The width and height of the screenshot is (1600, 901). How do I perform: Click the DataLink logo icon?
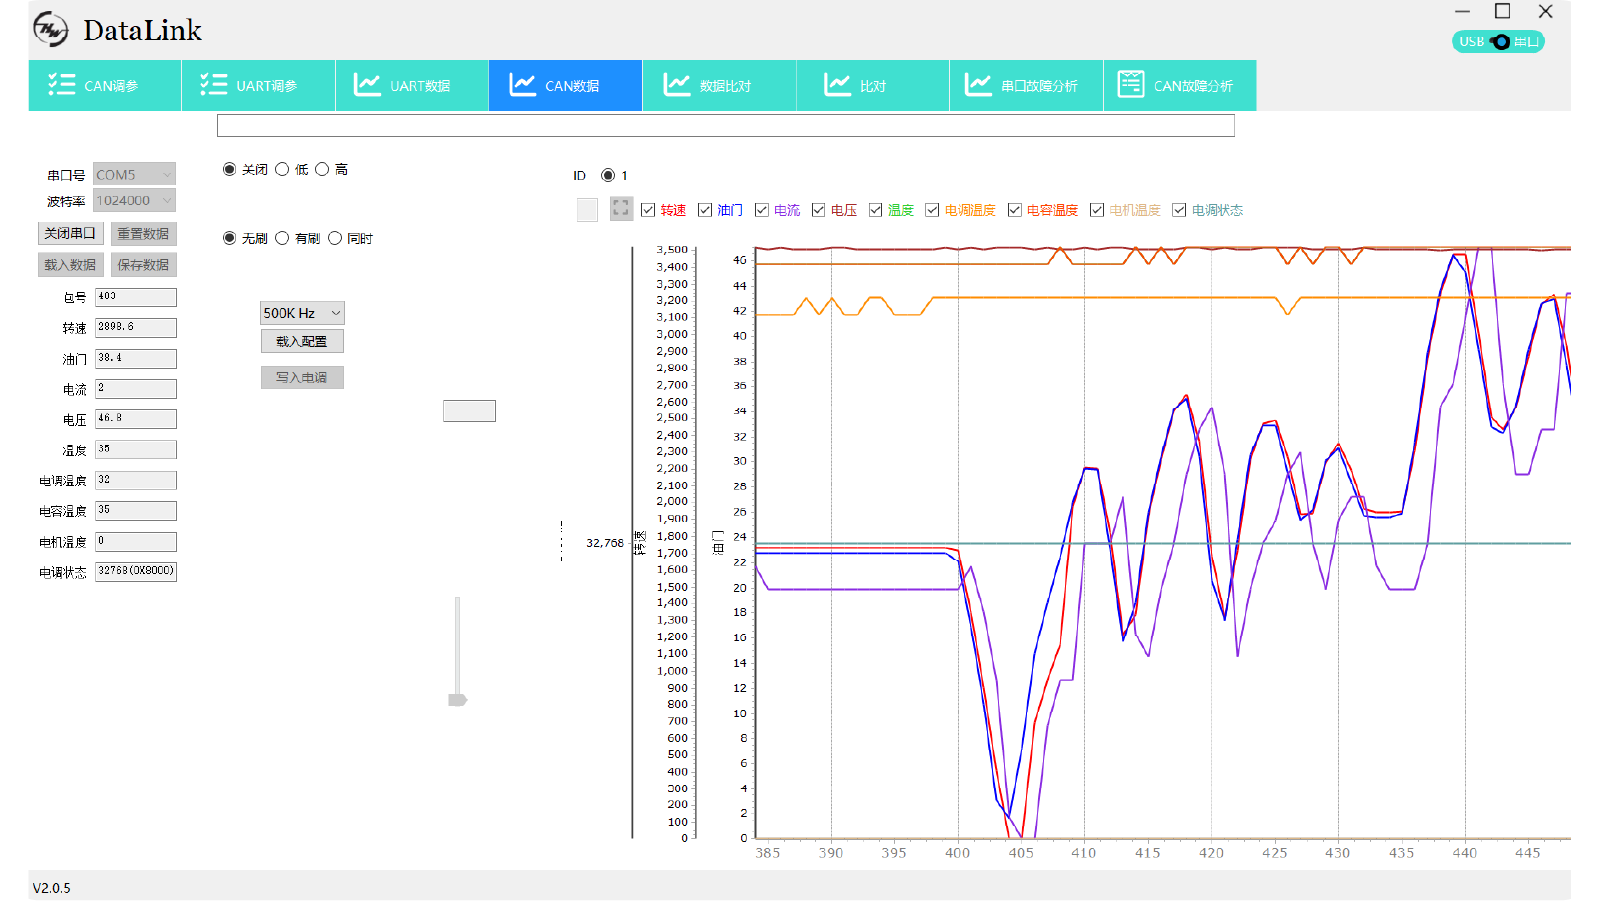(x=51, y=30)
